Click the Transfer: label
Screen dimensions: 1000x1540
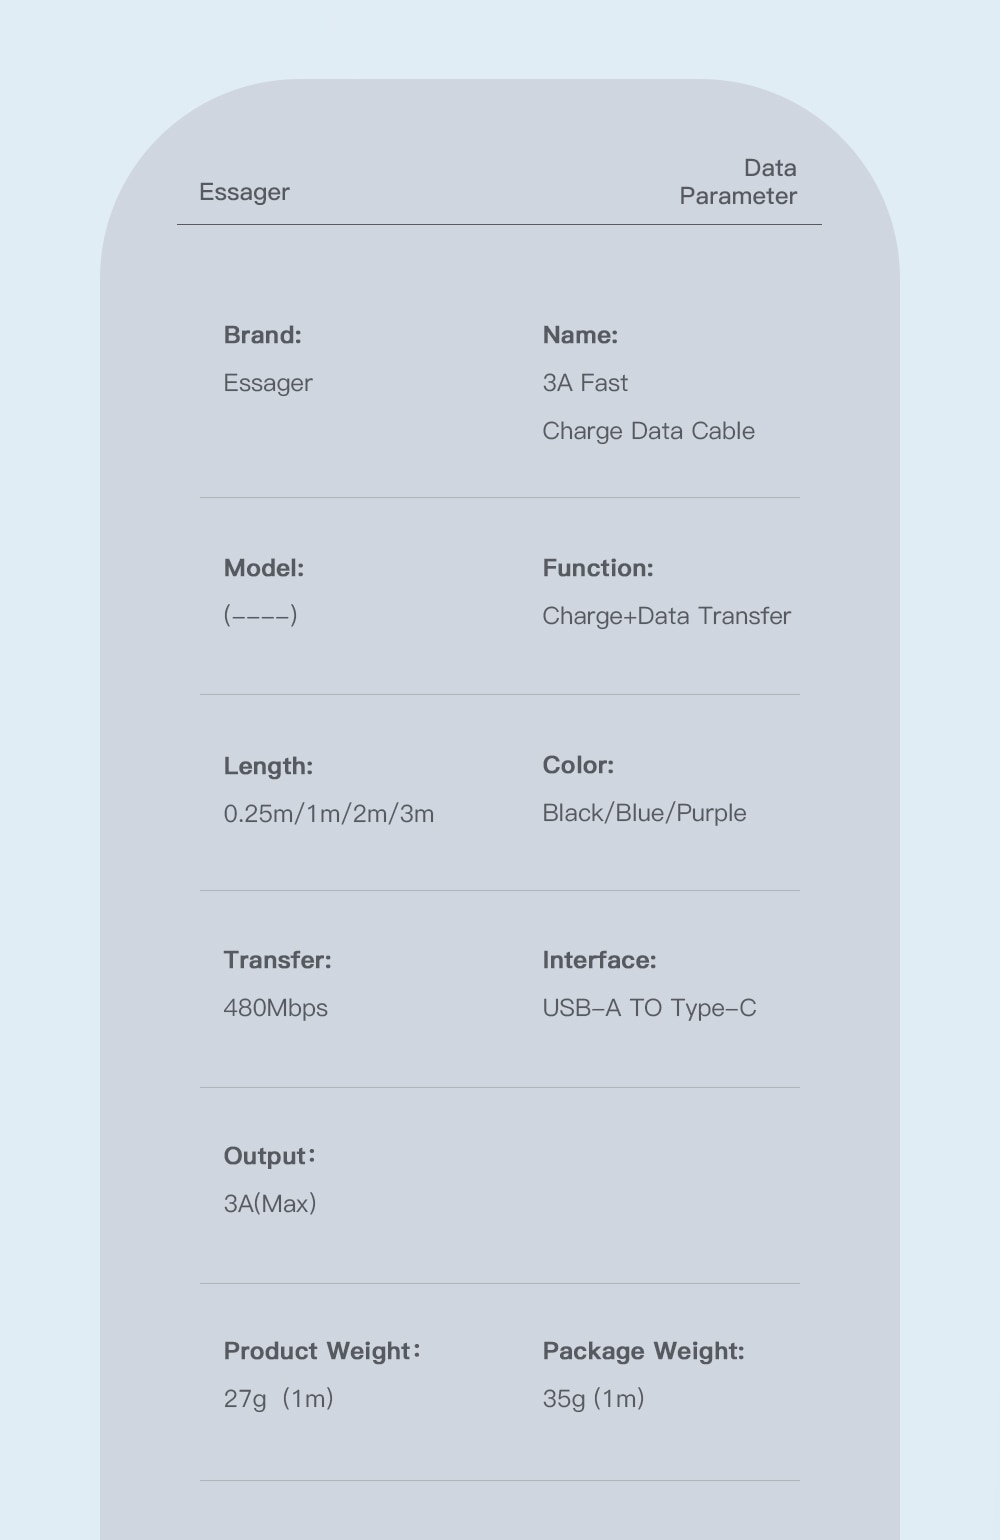pos(277,960)
